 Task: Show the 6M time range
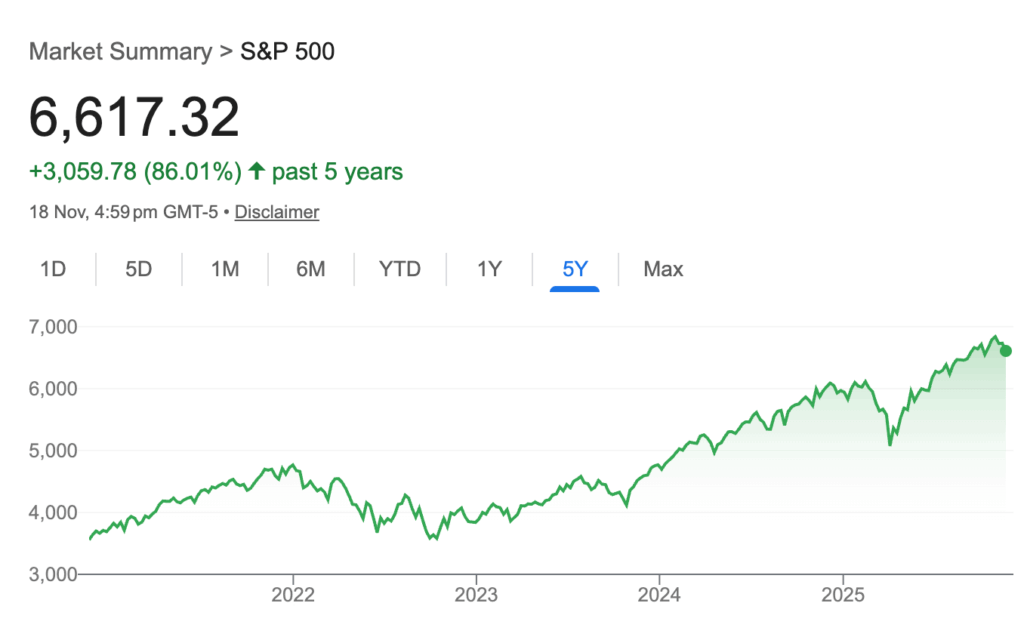tap(311, 269)
